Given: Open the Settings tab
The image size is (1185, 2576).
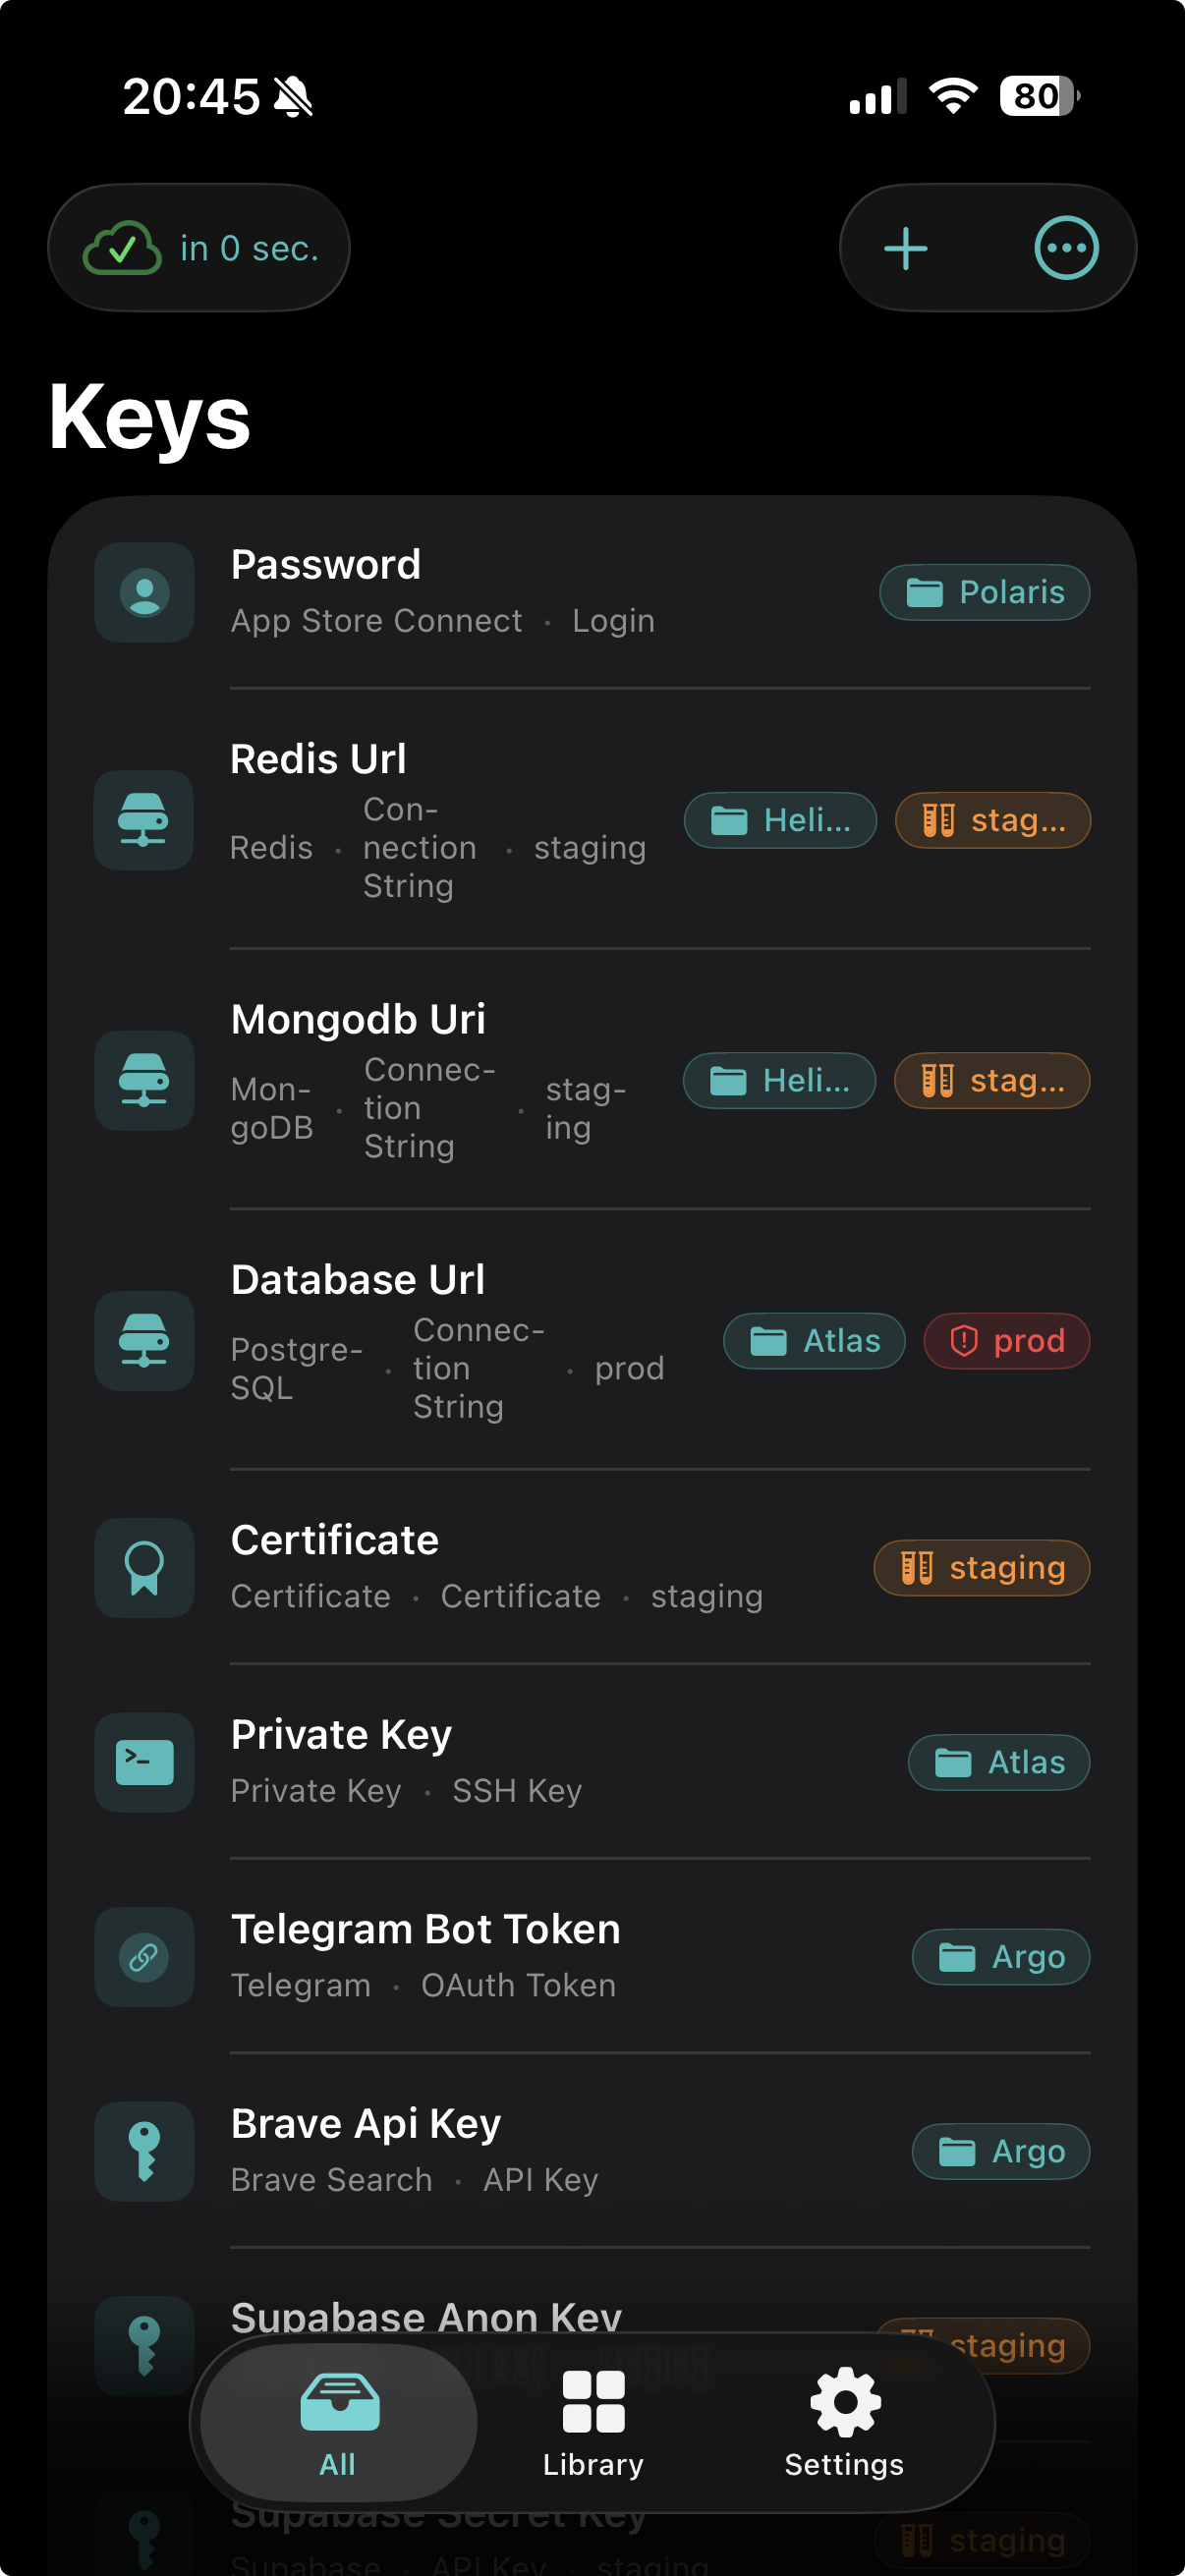Looking at the screenshot, I should tap(844, 2421).
